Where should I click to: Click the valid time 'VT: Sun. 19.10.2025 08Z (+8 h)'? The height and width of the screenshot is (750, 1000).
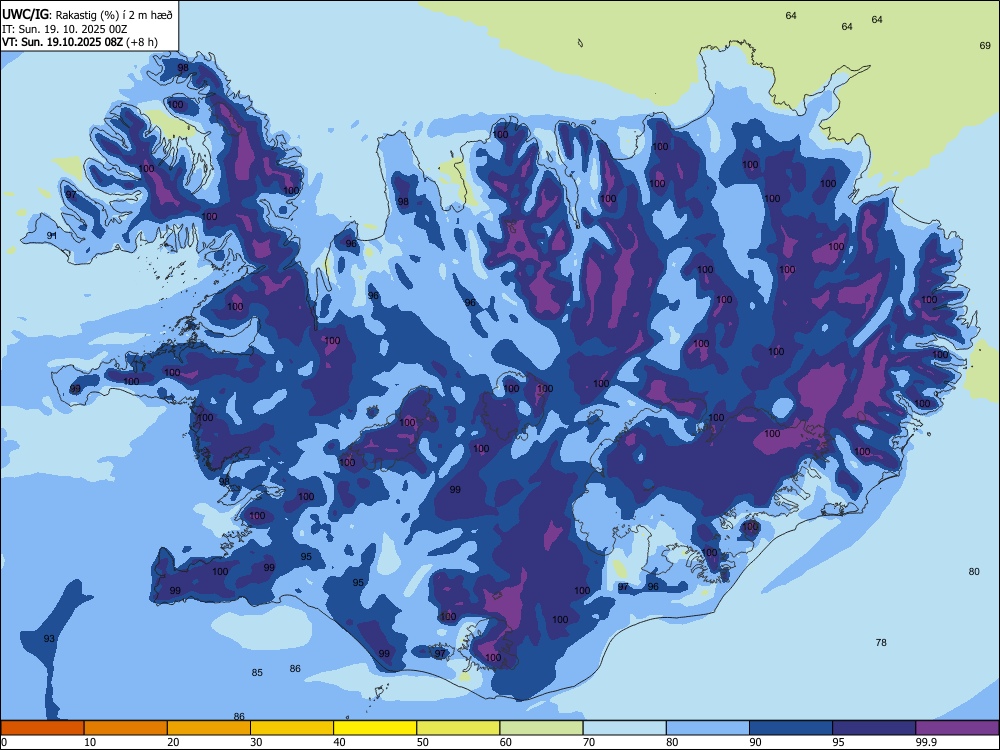80,43
